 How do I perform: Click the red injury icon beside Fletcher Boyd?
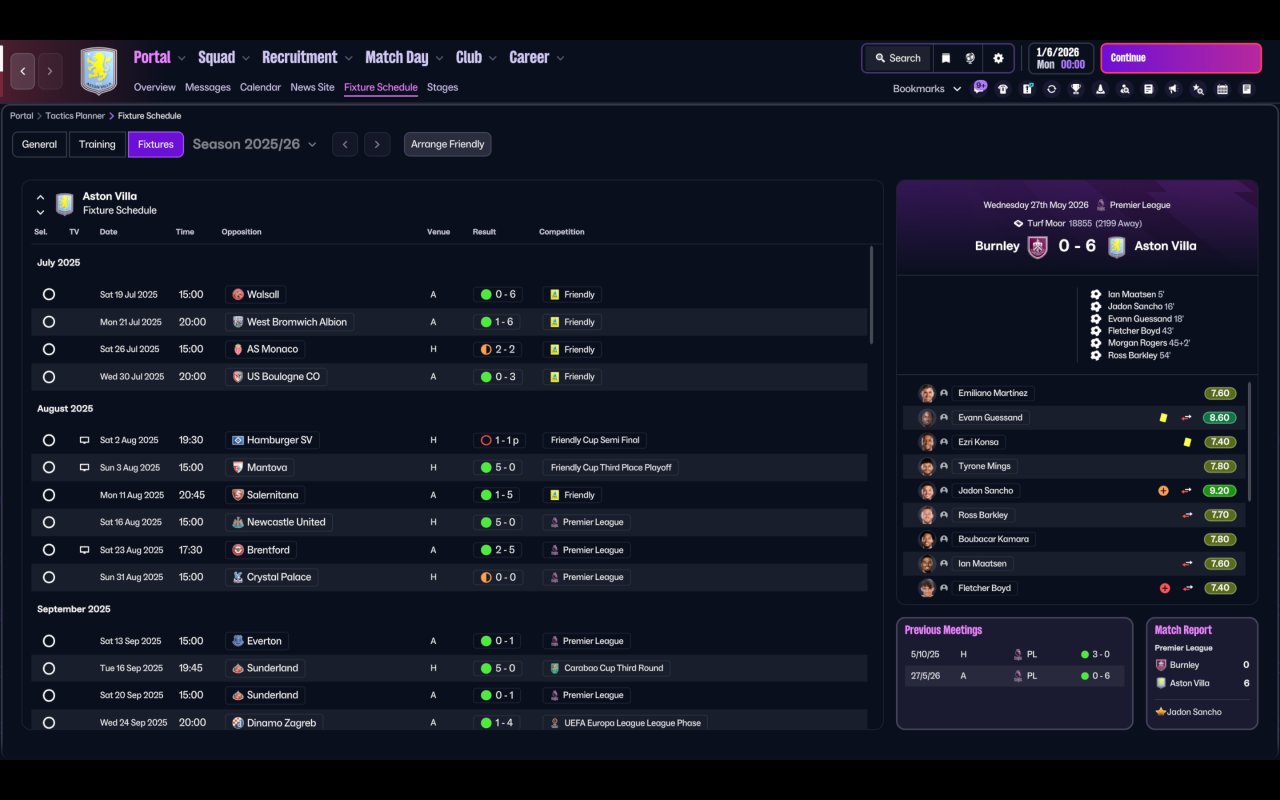pyautogui.click(x=1164, y=588)
